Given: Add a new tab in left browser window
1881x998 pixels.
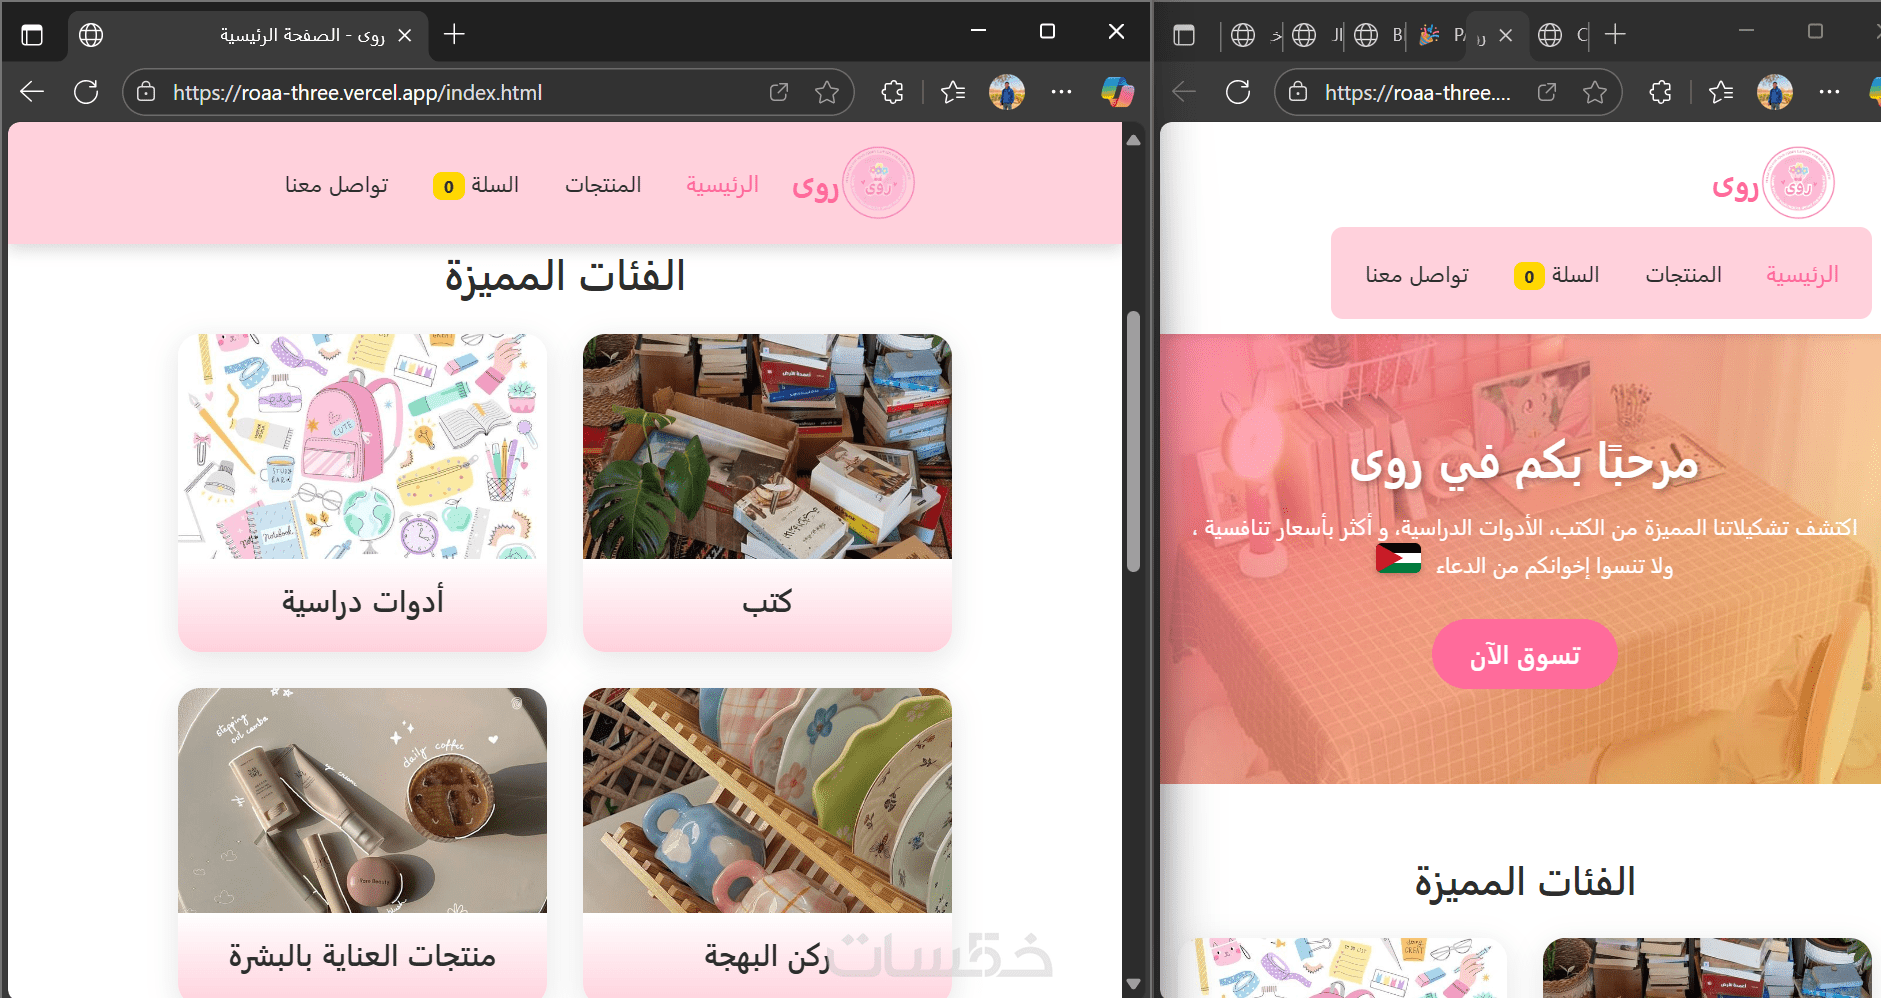Looking at the screenshot, I should point(455,35).
